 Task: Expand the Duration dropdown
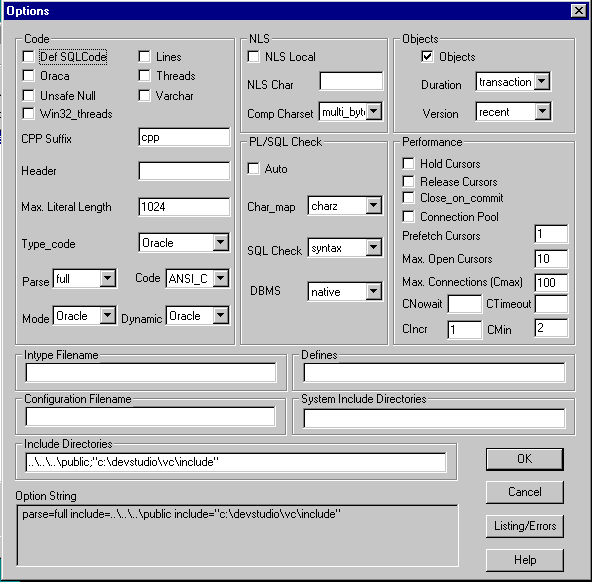[x=542, y=81]
